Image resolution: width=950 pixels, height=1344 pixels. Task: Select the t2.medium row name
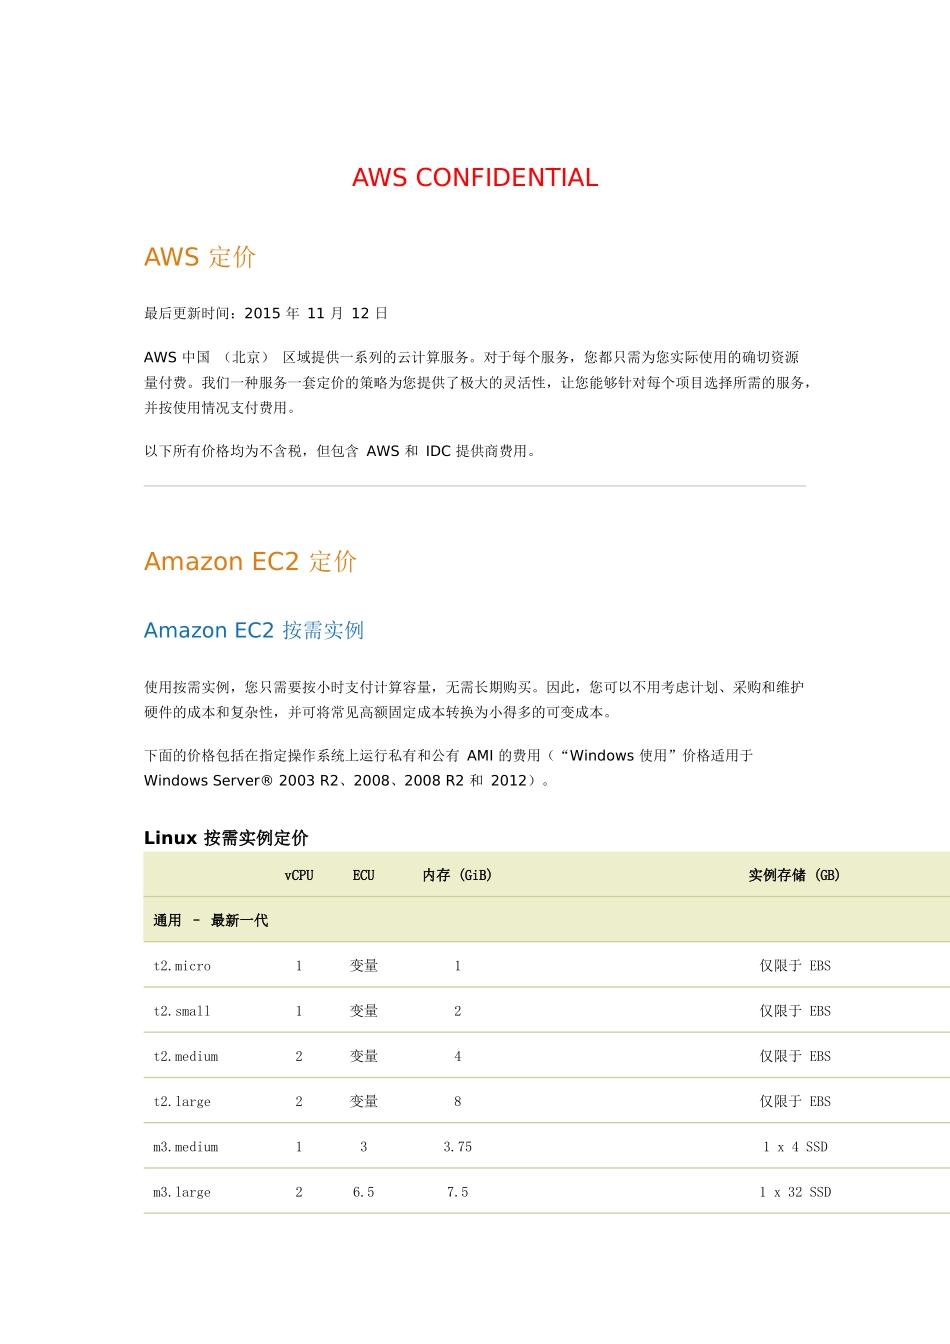185,1057
